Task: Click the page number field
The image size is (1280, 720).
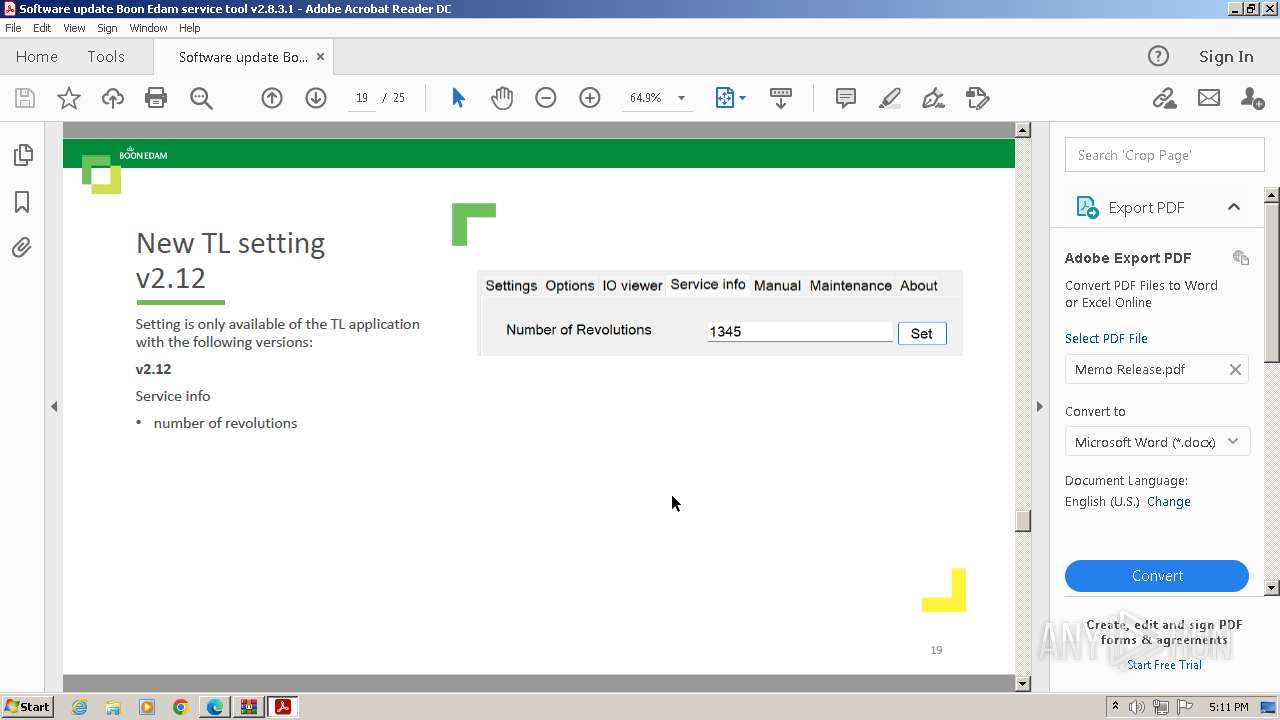Action: (x=361, y=98)
